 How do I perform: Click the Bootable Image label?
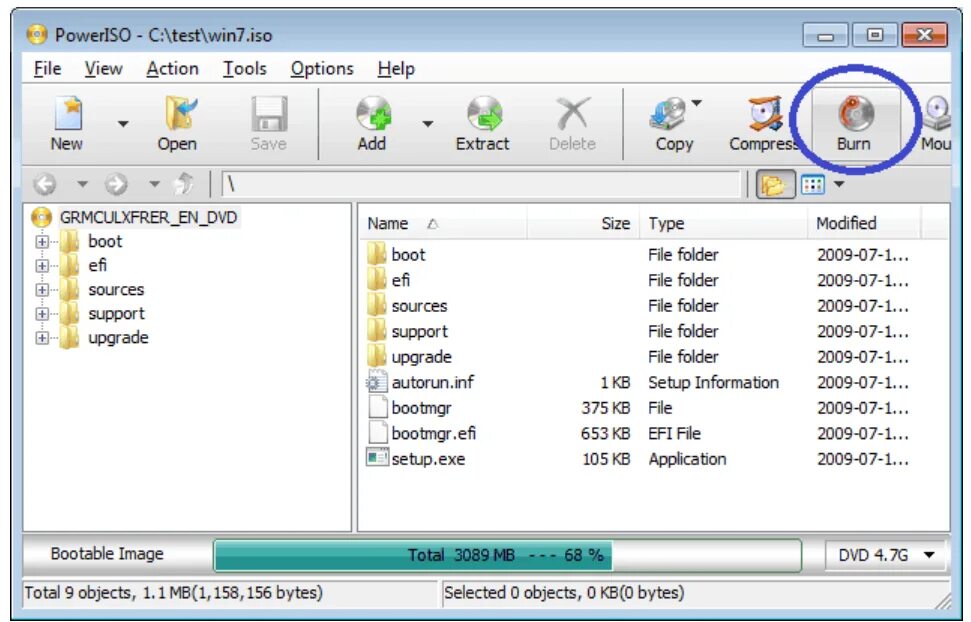coord(107,554)
